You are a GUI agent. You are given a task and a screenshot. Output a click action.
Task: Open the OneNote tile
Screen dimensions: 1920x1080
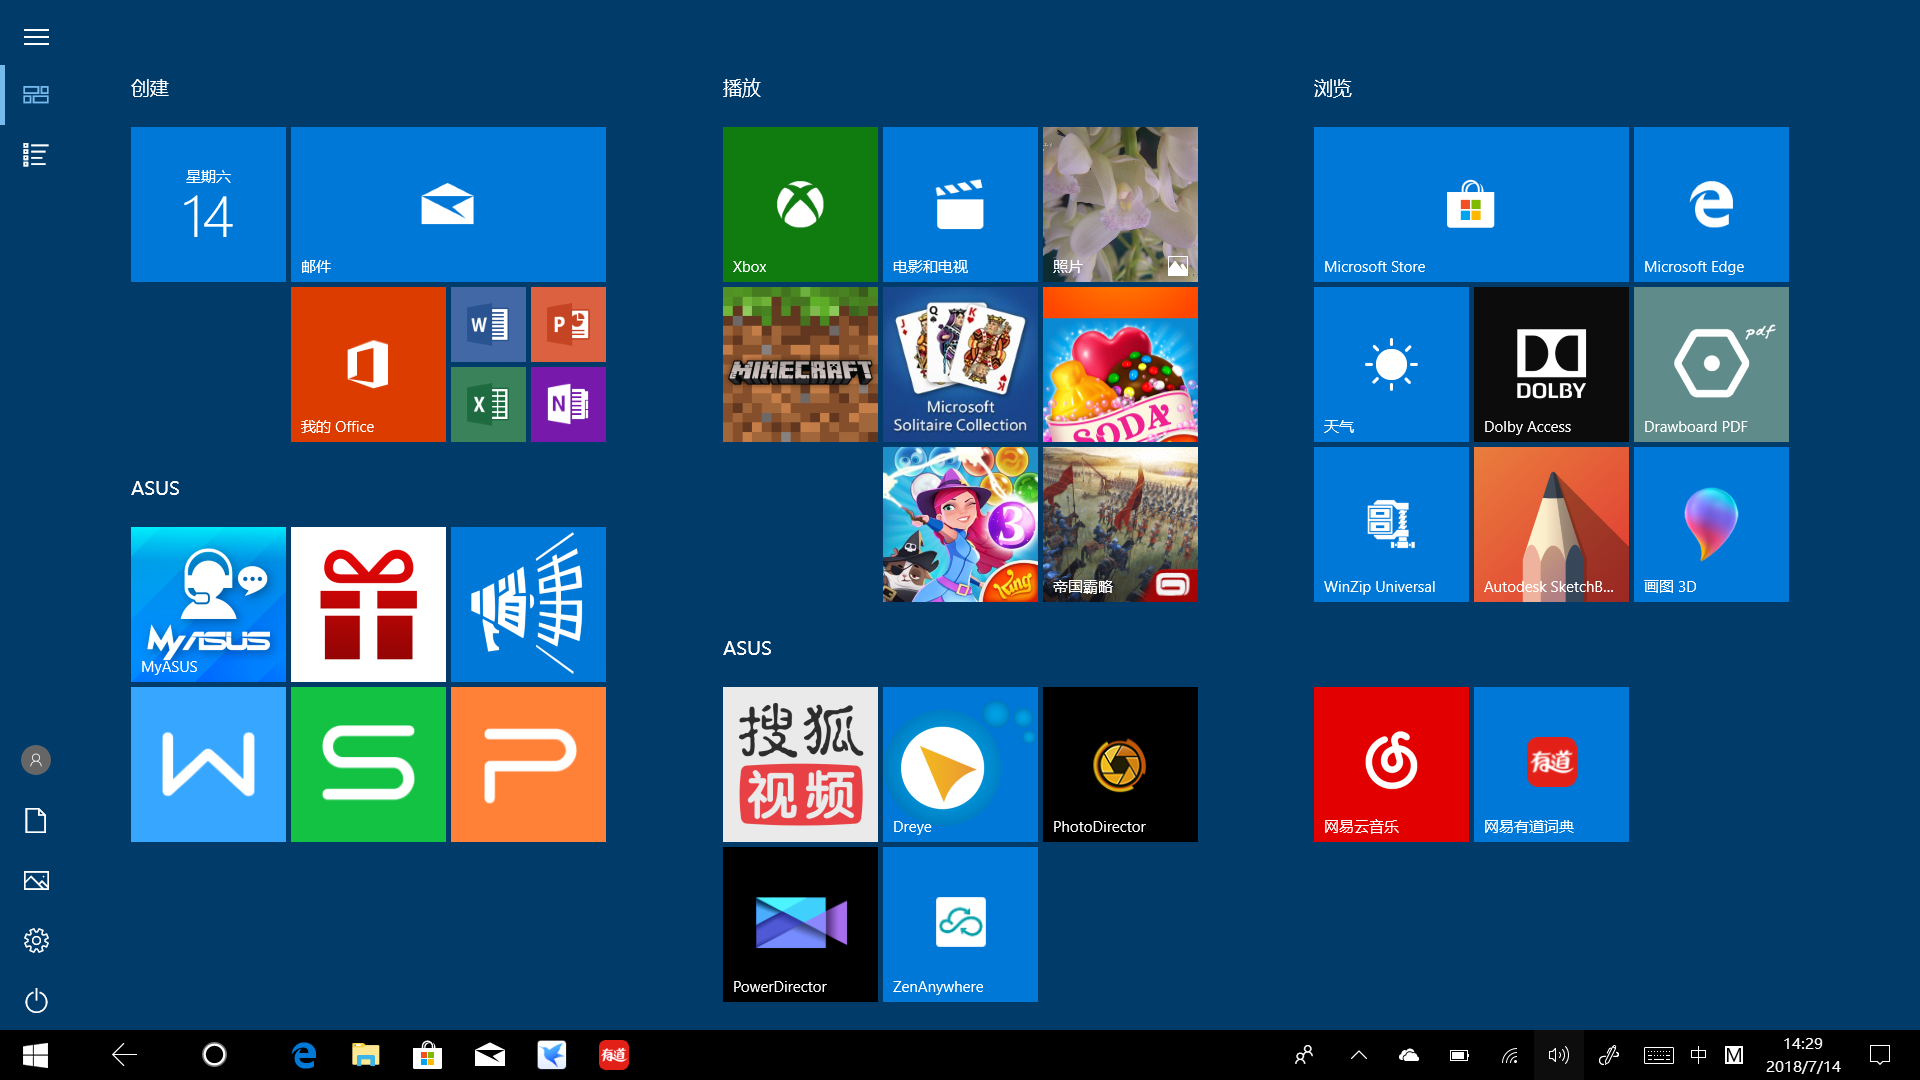568,404
